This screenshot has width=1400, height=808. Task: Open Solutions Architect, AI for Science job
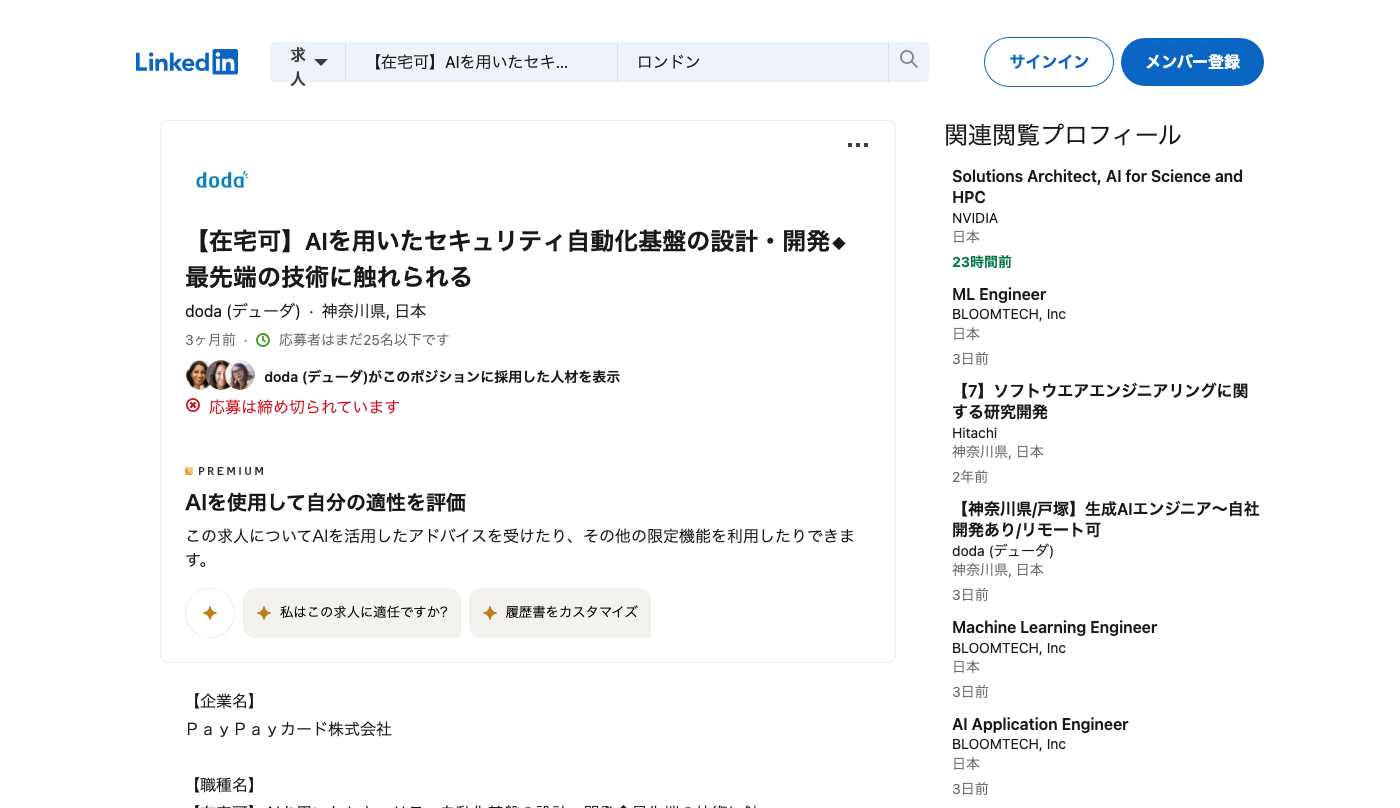coord(1097,187)
